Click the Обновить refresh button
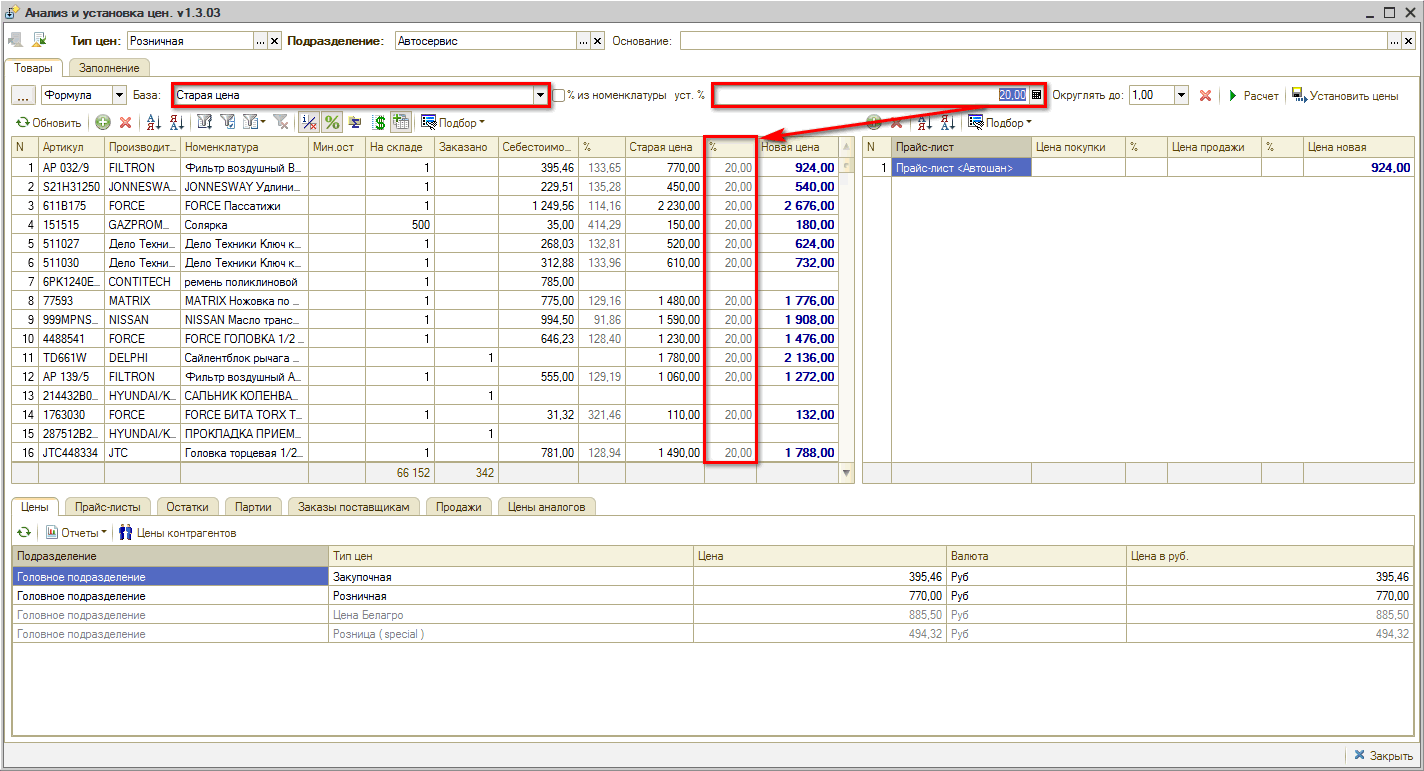Screen dimensions: 1424x771 coord(48,123)
